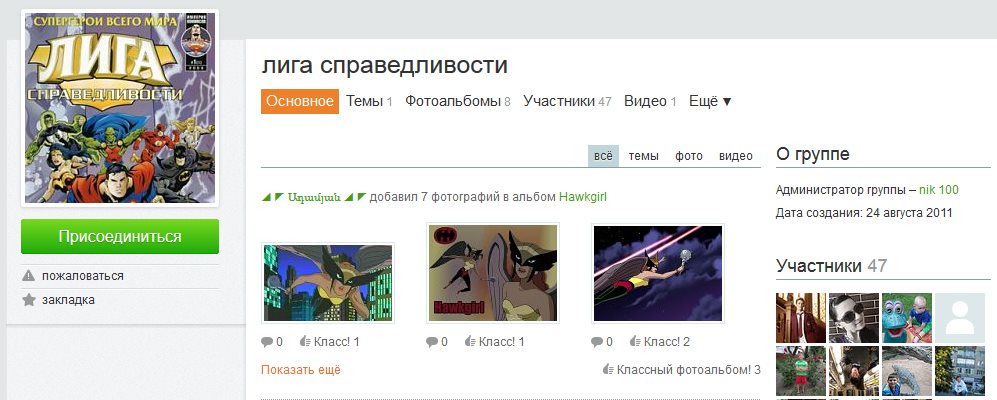Filter feed by фото
The image size is (997, 400).
click(689, 156)
